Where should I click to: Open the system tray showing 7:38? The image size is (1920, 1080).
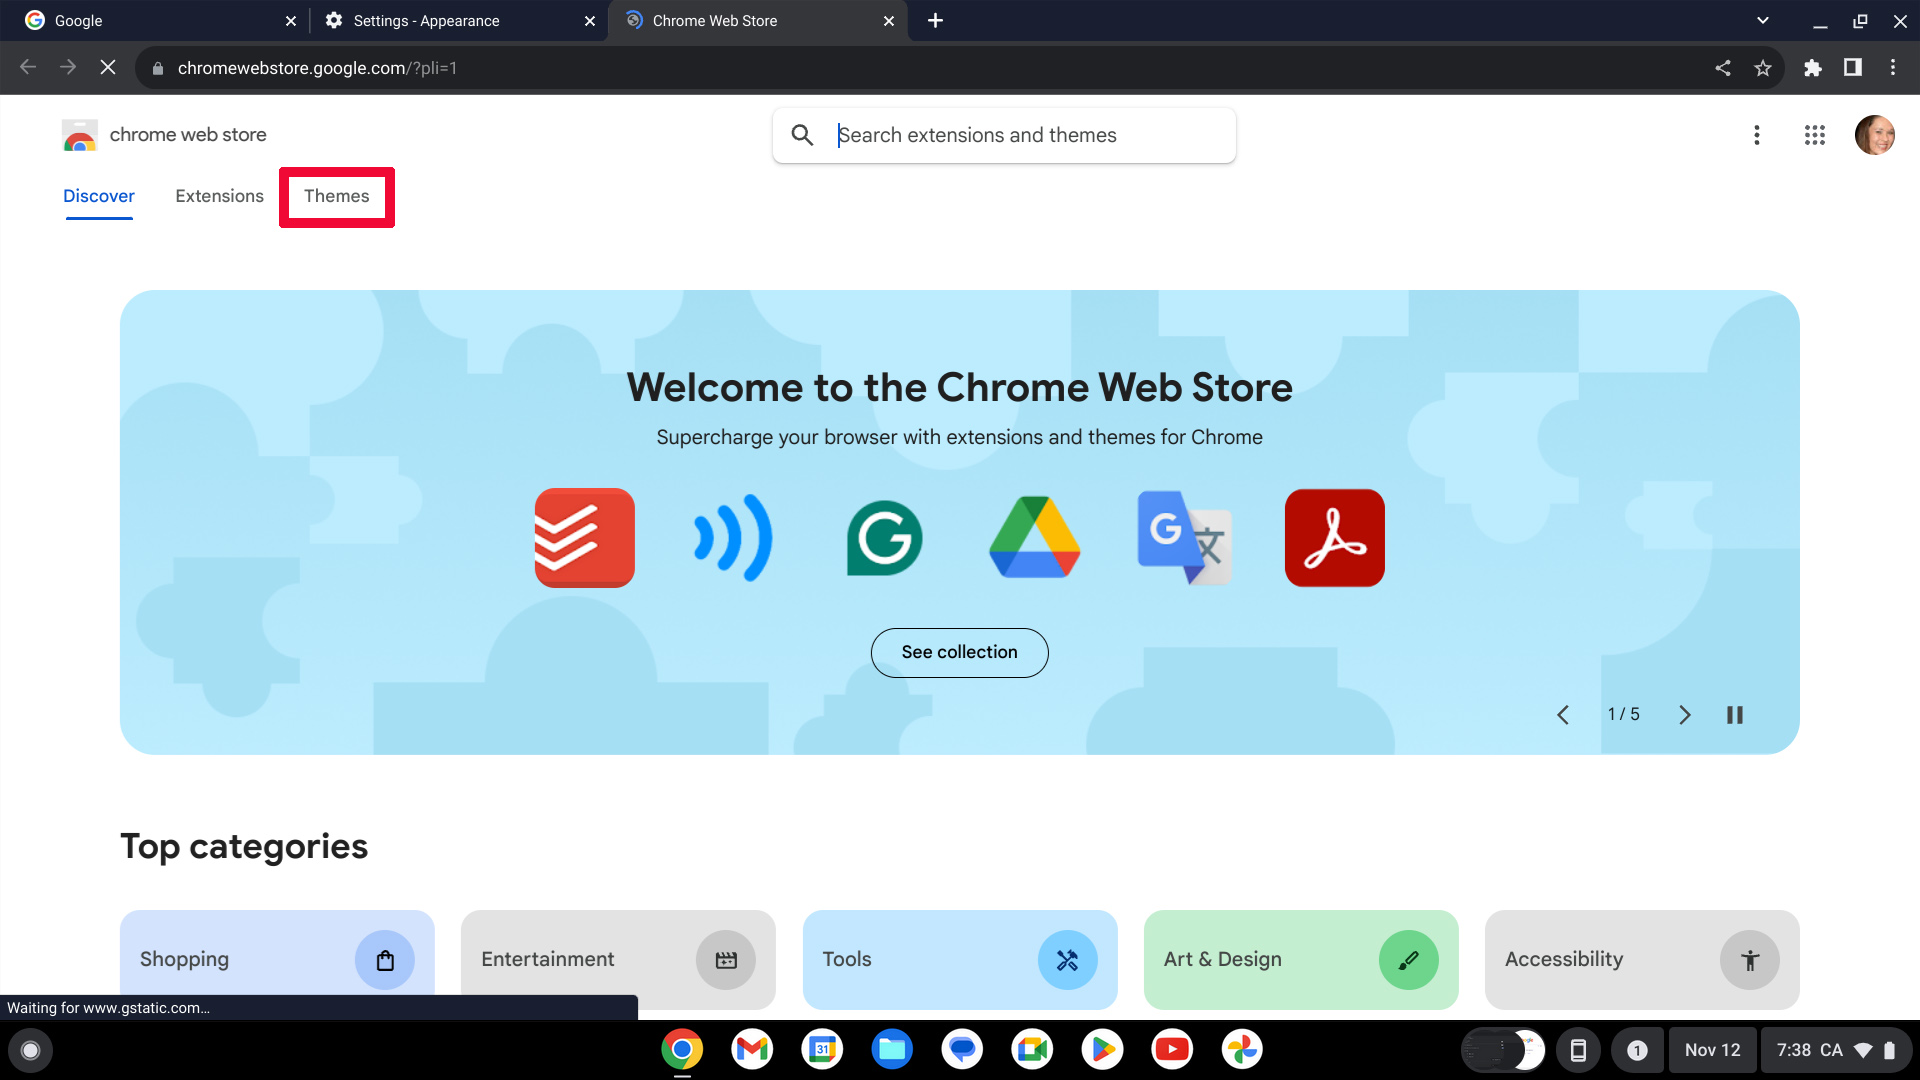pyautogui.click(x=1836, y=1050)
